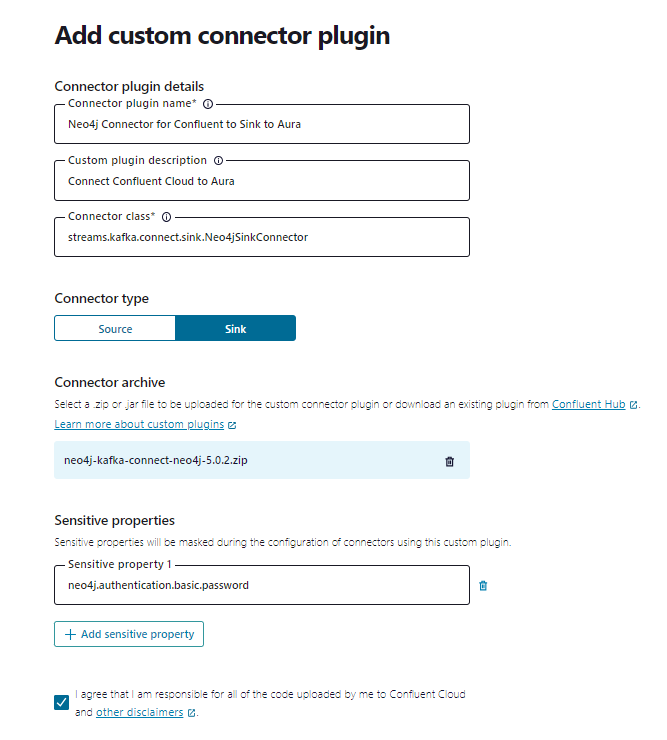Click external link icon after custom plugins link
Viewport: 667px width, 740px height.
[x=232, y=425]
